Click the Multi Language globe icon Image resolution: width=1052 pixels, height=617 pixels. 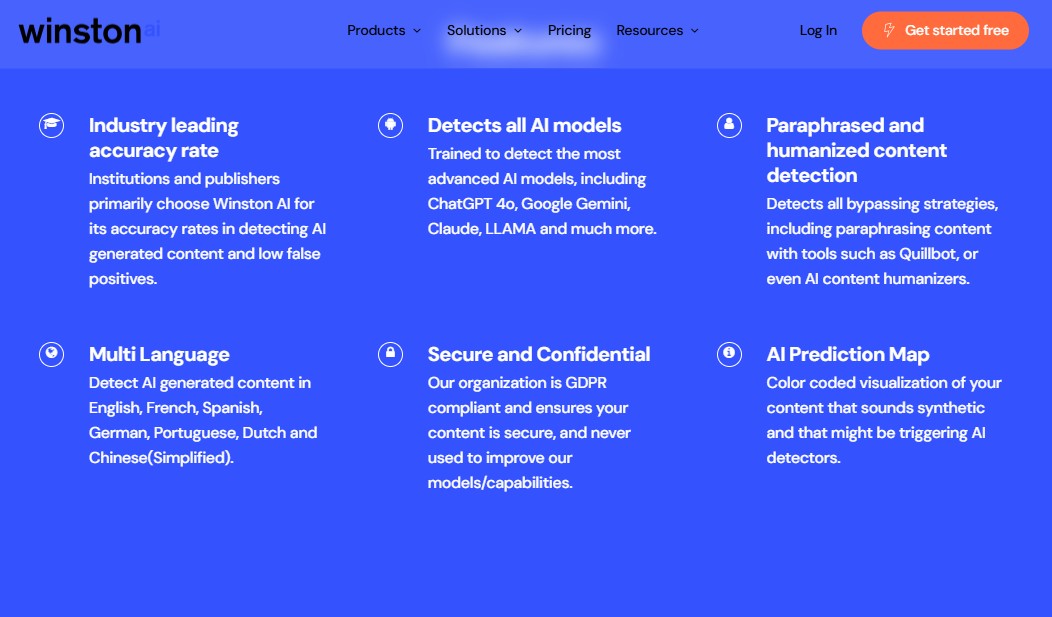[x=51, y=354]
